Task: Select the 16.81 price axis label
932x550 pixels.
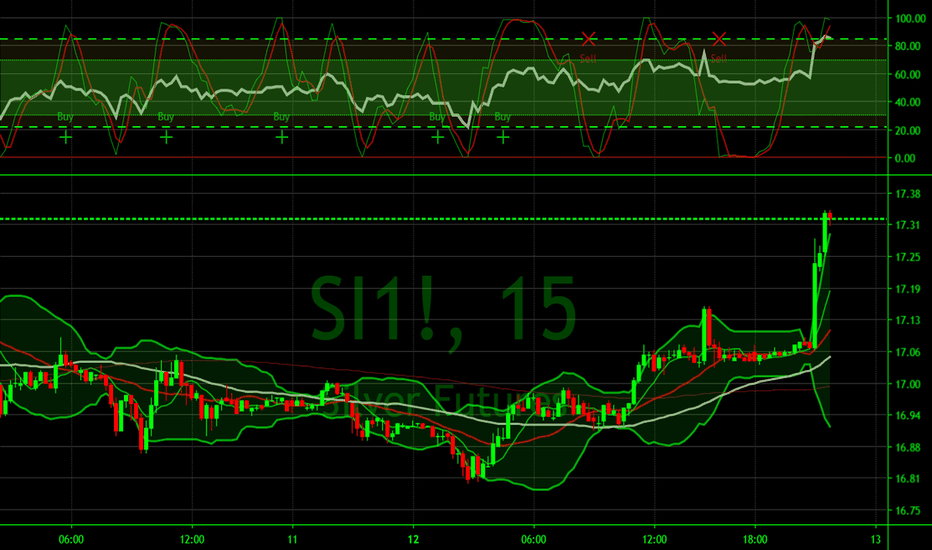Action: click(x=908, y=479)
